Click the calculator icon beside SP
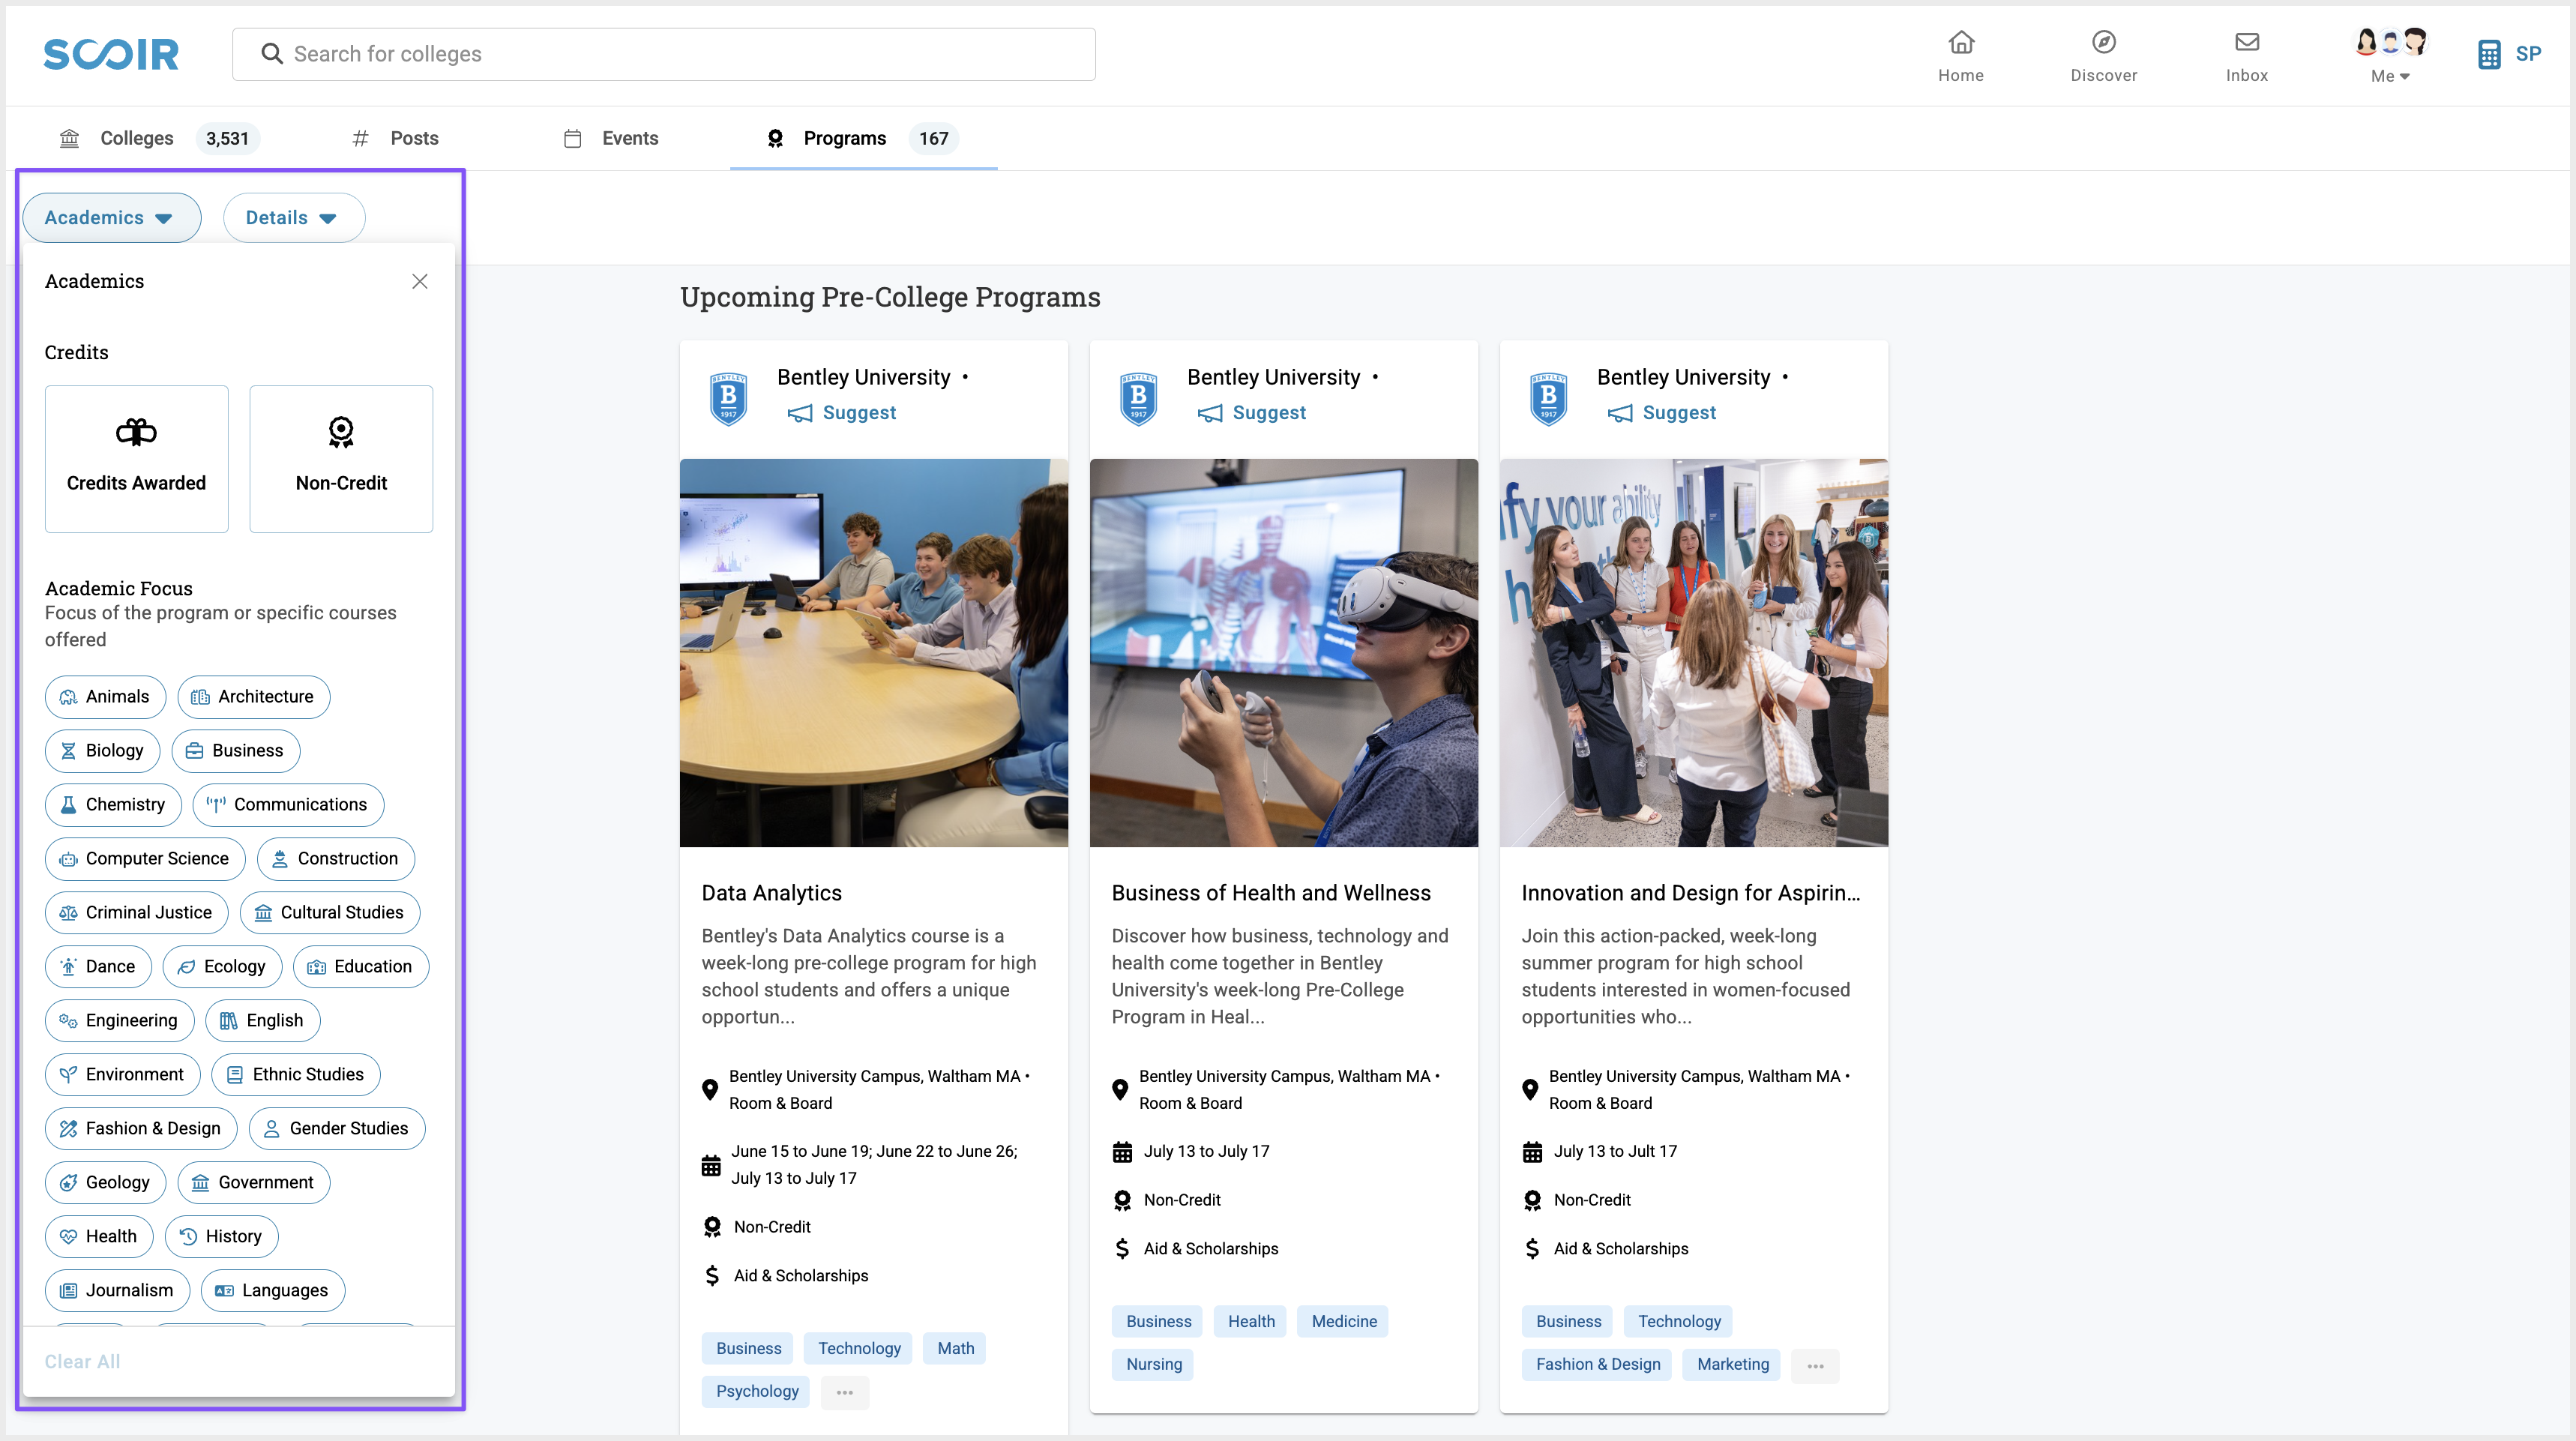This screenshot has height=1441, width=2576. [2489, 54]
